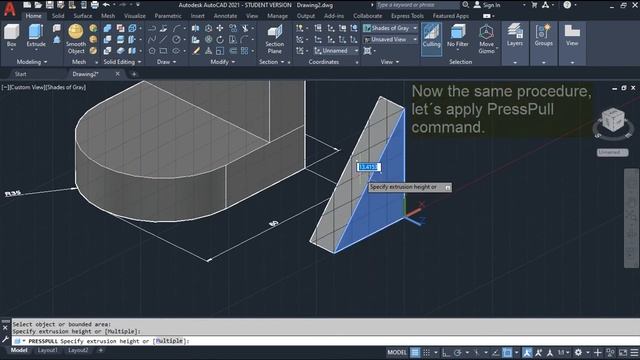
Task: Toggle ortho mode in status bar
Action: [x=445, y=353]
